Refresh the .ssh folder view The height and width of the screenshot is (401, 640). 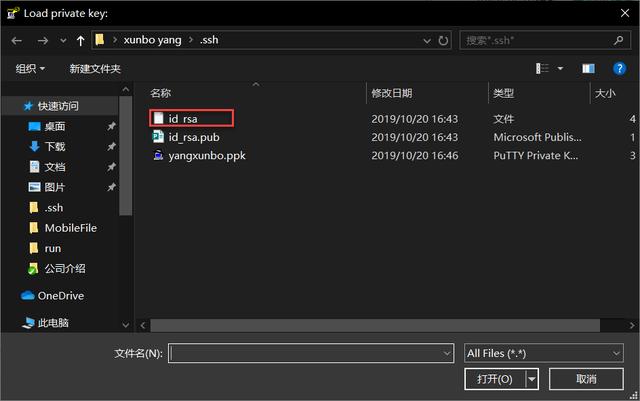(443, 40)
